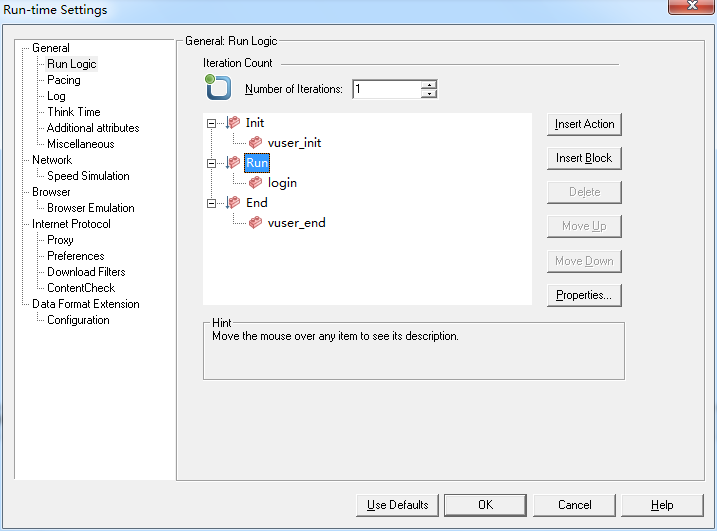Click the vuser_end action icon
Image resolution: width=717 pixels, height=531 pixels.
pos(255,223)
